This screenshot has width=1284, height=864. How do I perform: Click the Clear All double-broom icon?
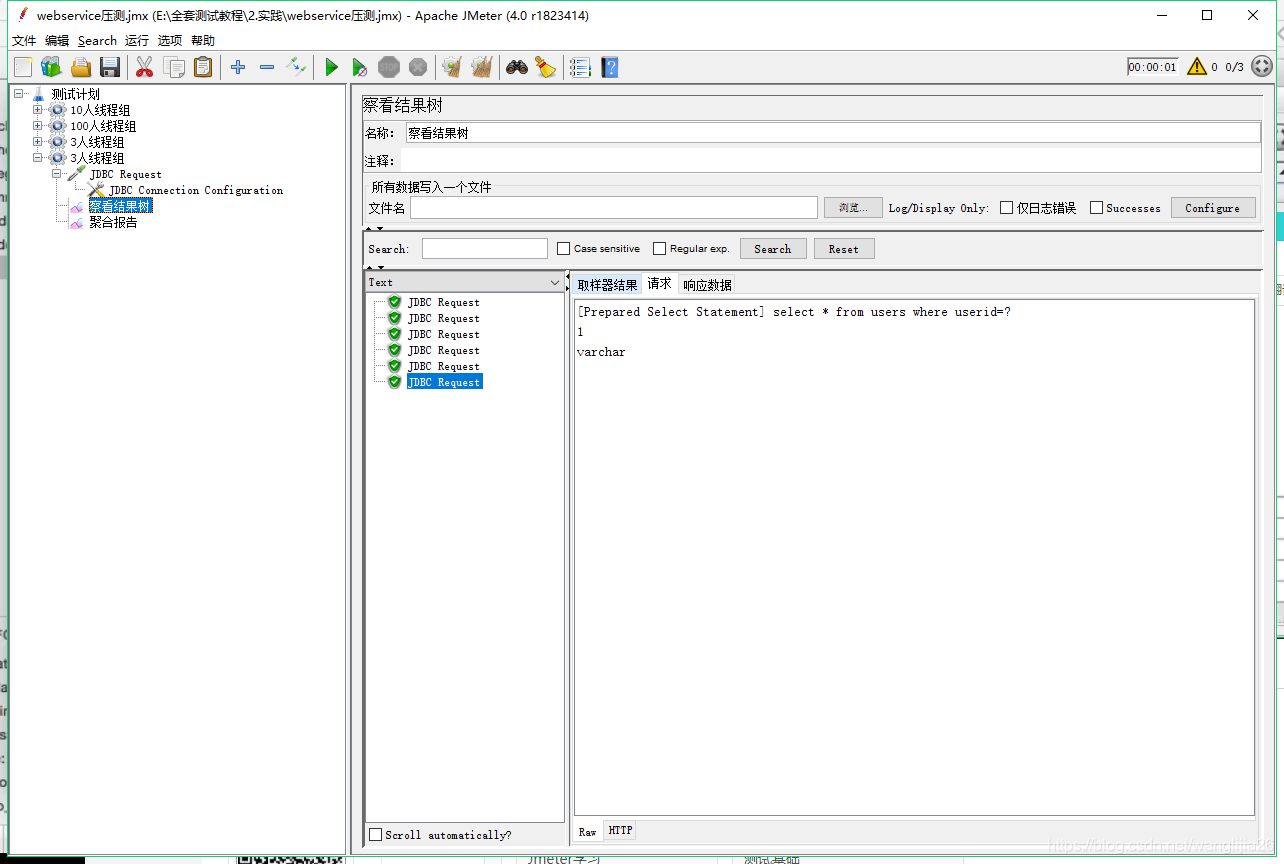tap(482, 67)
